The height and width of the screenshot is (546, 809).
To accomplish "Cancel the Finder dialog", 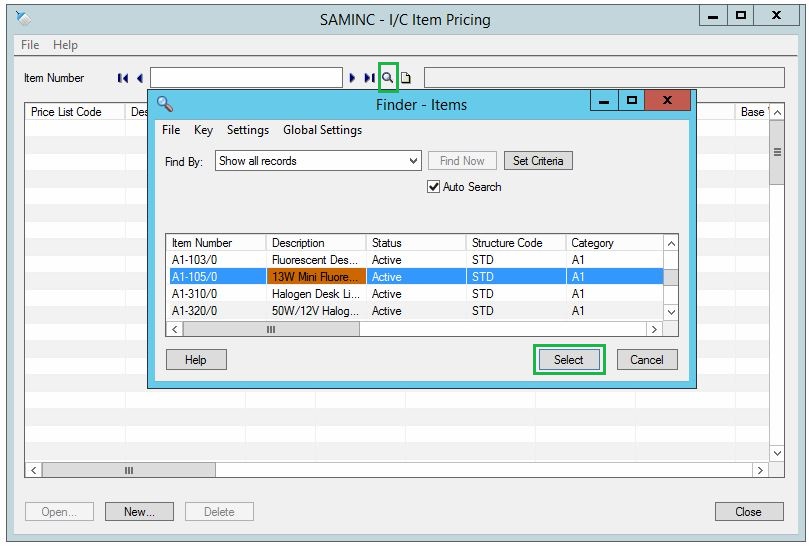I will 646,360.
